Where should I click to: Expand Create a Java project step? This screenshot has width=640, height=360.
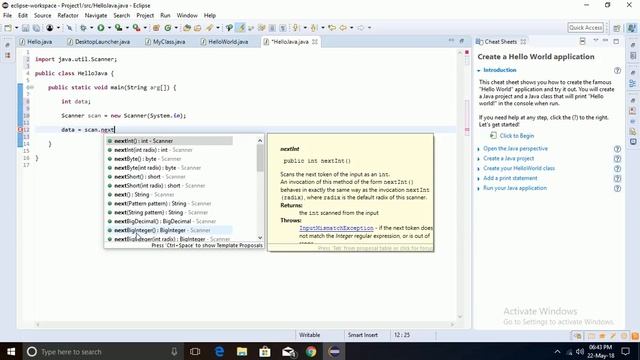coord(479,159)
